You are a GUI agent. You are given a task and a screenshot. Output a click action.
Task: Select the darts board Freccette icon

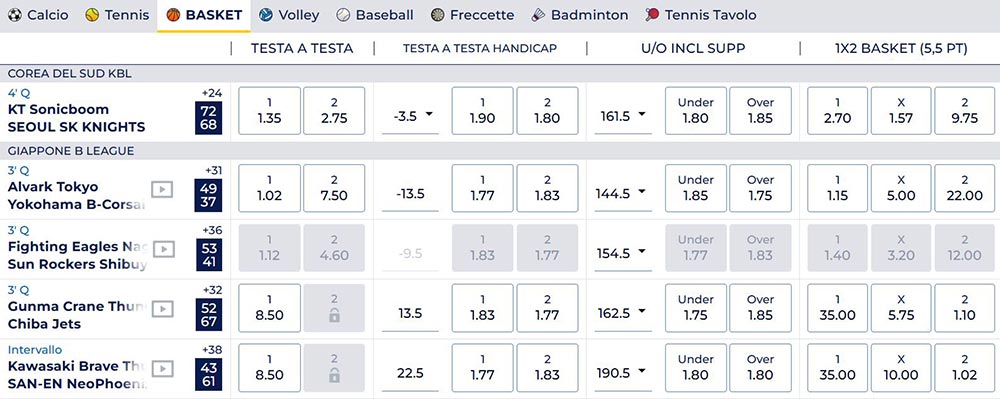(438, 15)
